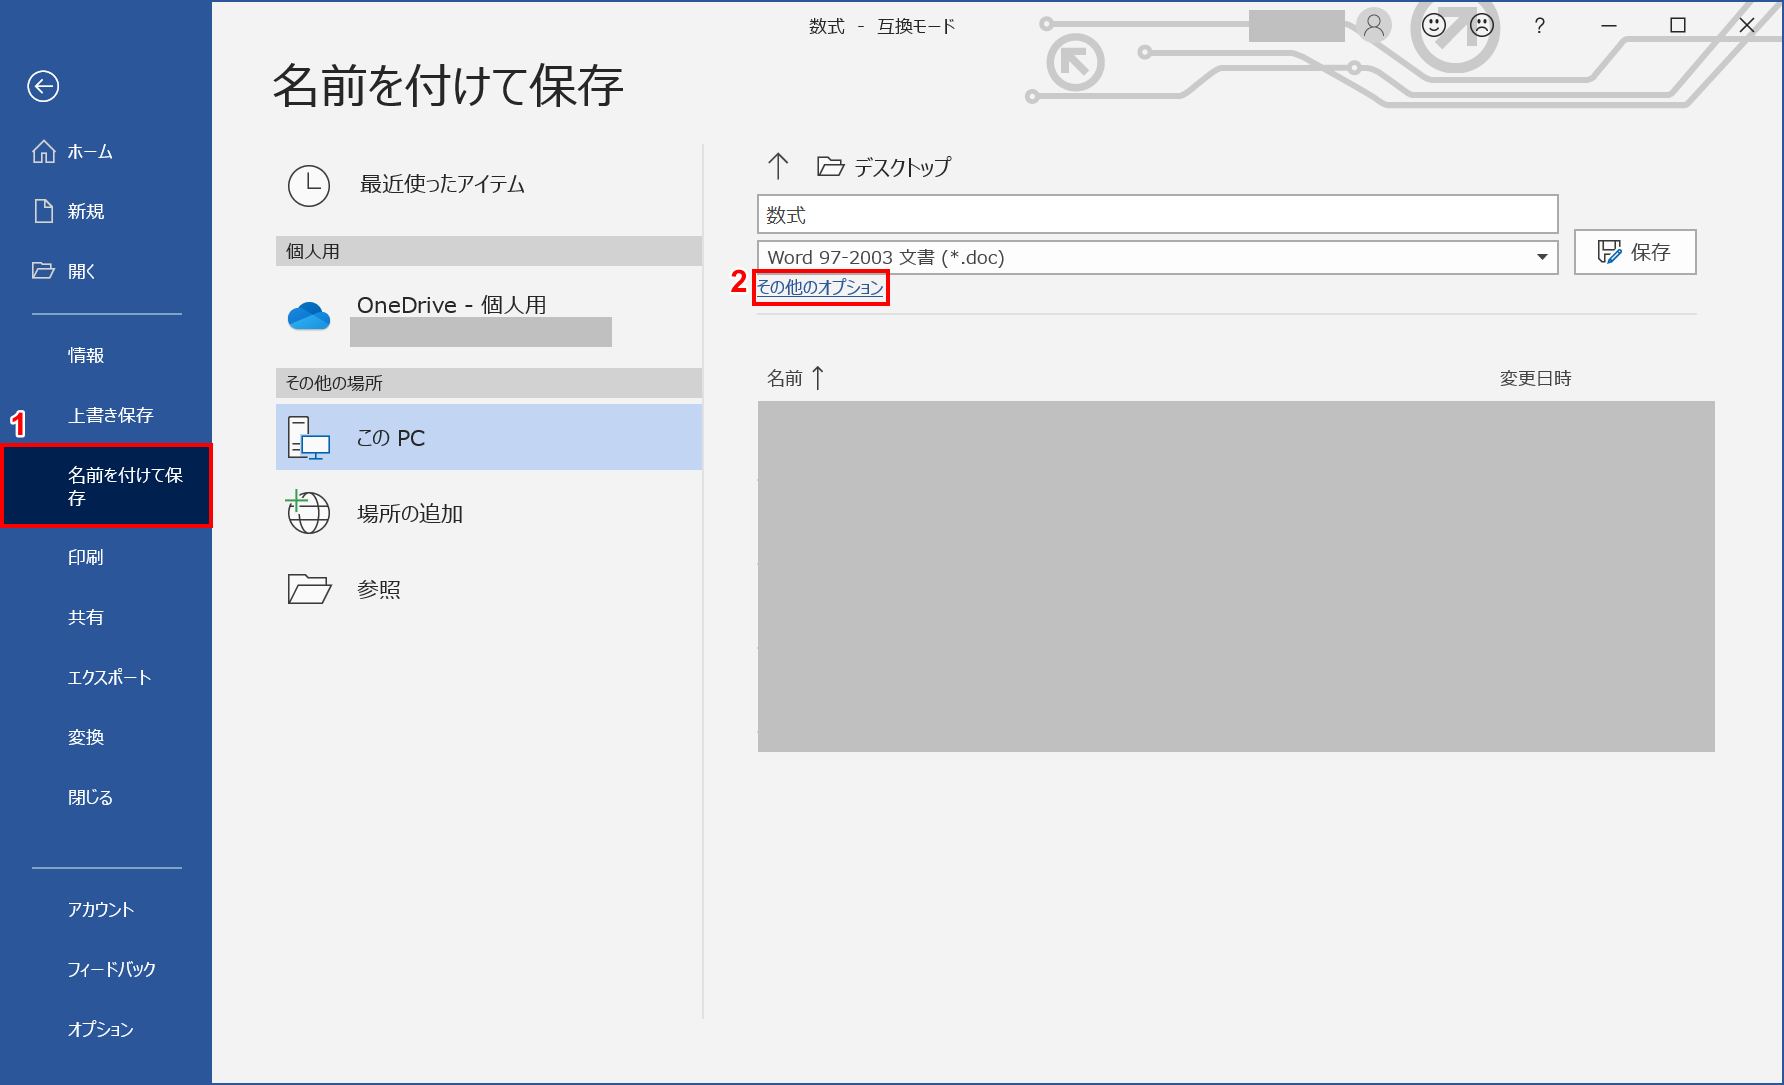The width and height of the screenshot is (1784, 1085).
Task: Click the This PC computer icon
Action: click(309, 438)
